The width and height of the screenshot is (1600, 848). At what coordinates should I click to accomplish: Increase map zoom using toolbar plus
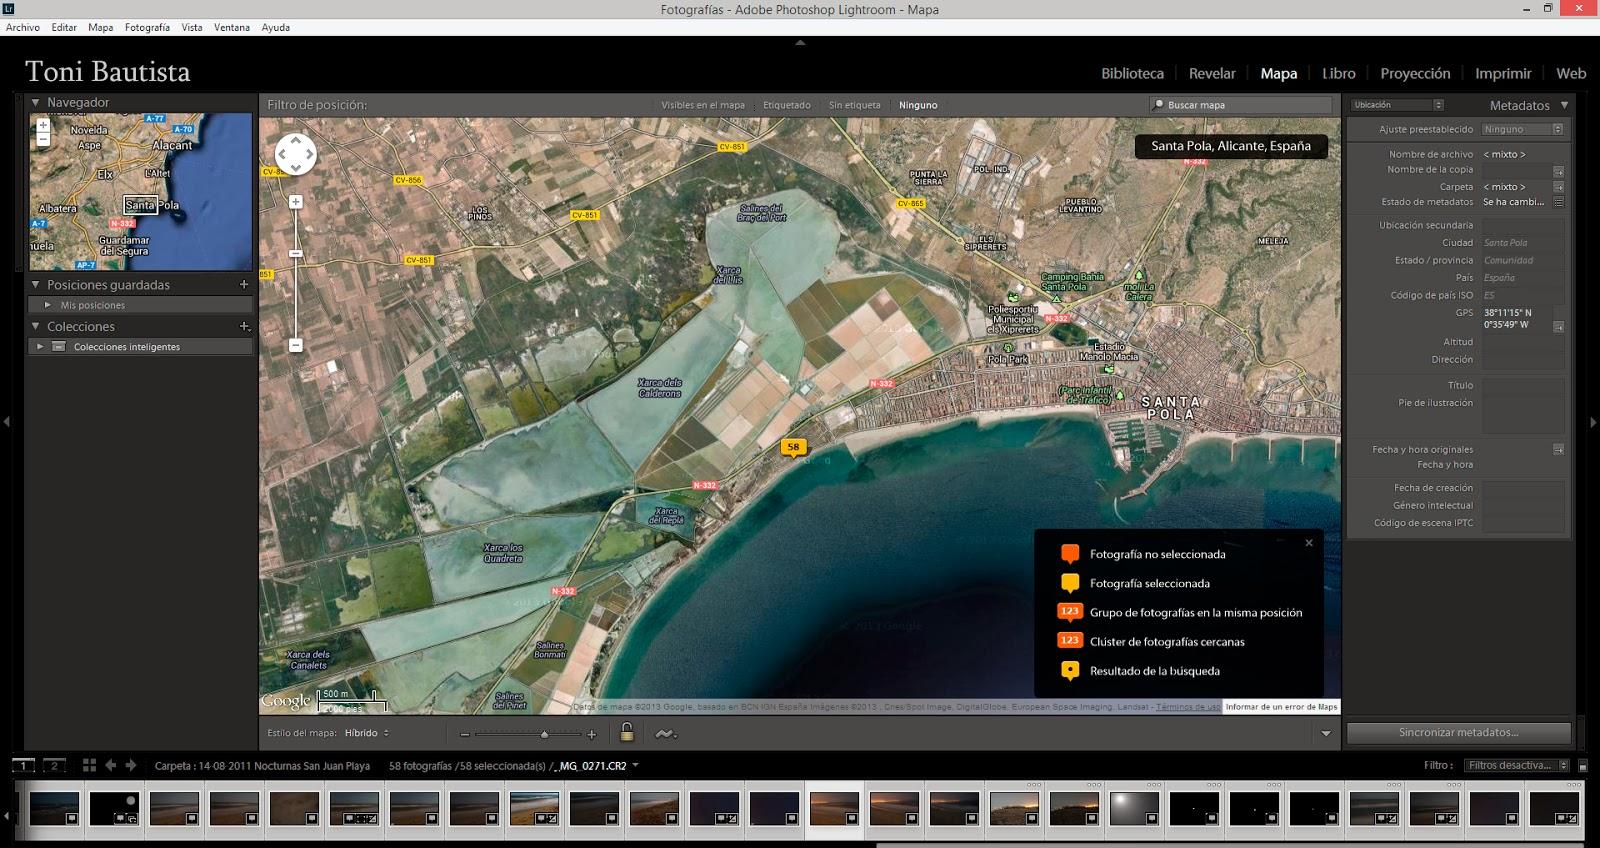pos(592,734)
